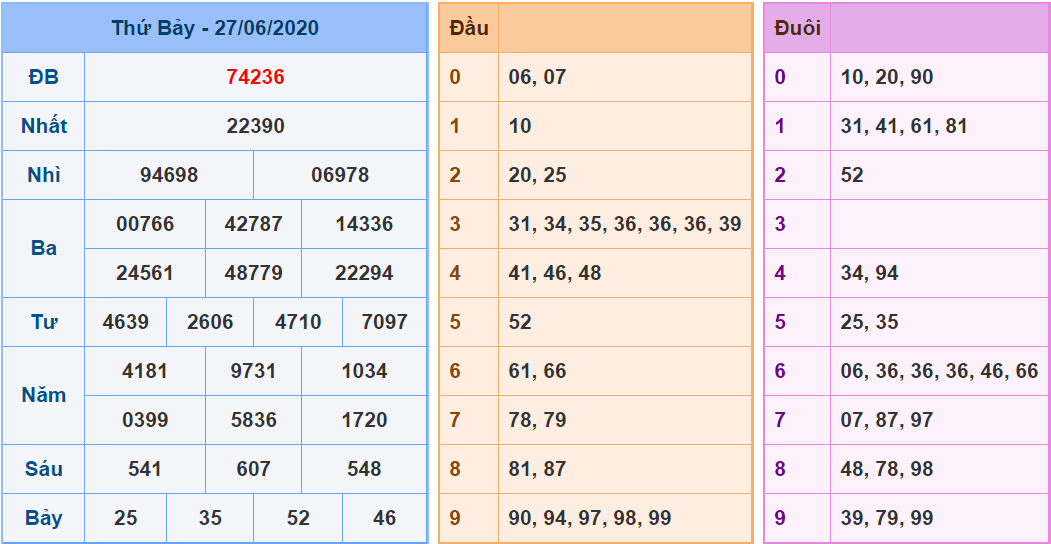Click the Đuôi column header
Screen dimensions: 1051x544
797,28
